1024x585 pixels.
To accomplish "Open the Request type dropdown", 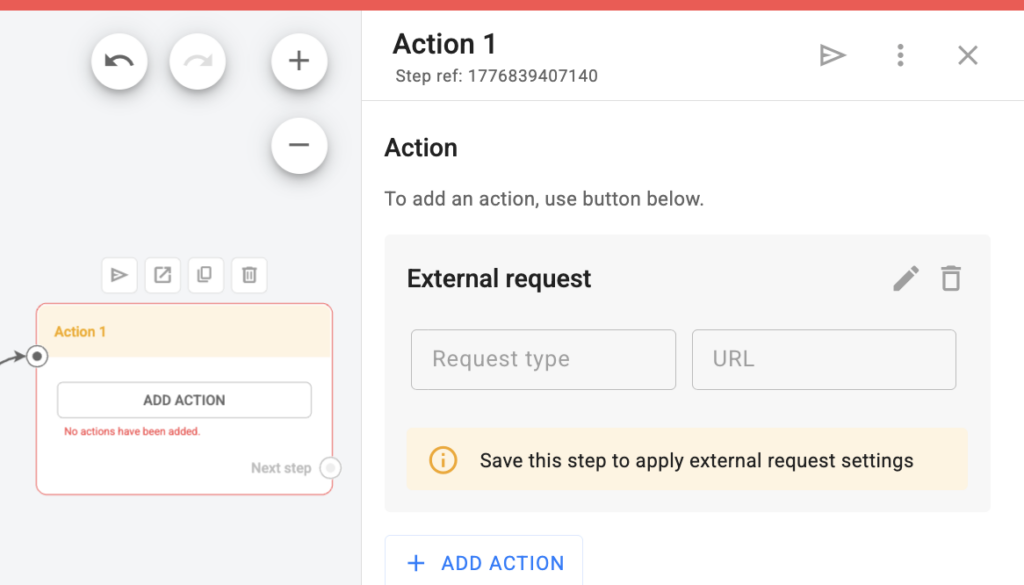I will pyautogui.click(x=543, y=360).
